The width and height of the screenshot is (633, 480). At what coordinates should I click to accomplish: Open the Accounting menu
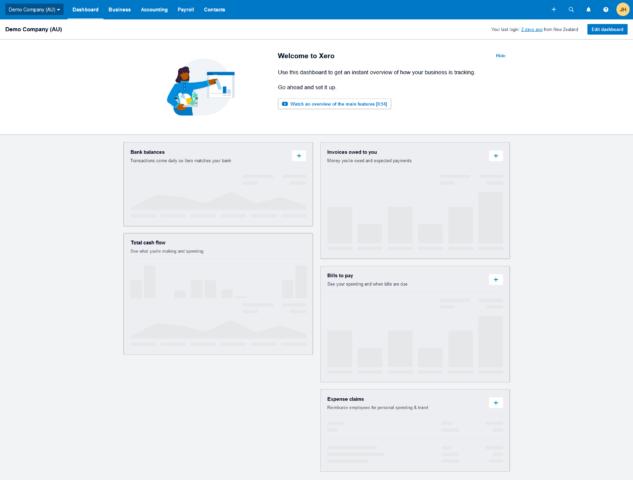pos(154,10)
